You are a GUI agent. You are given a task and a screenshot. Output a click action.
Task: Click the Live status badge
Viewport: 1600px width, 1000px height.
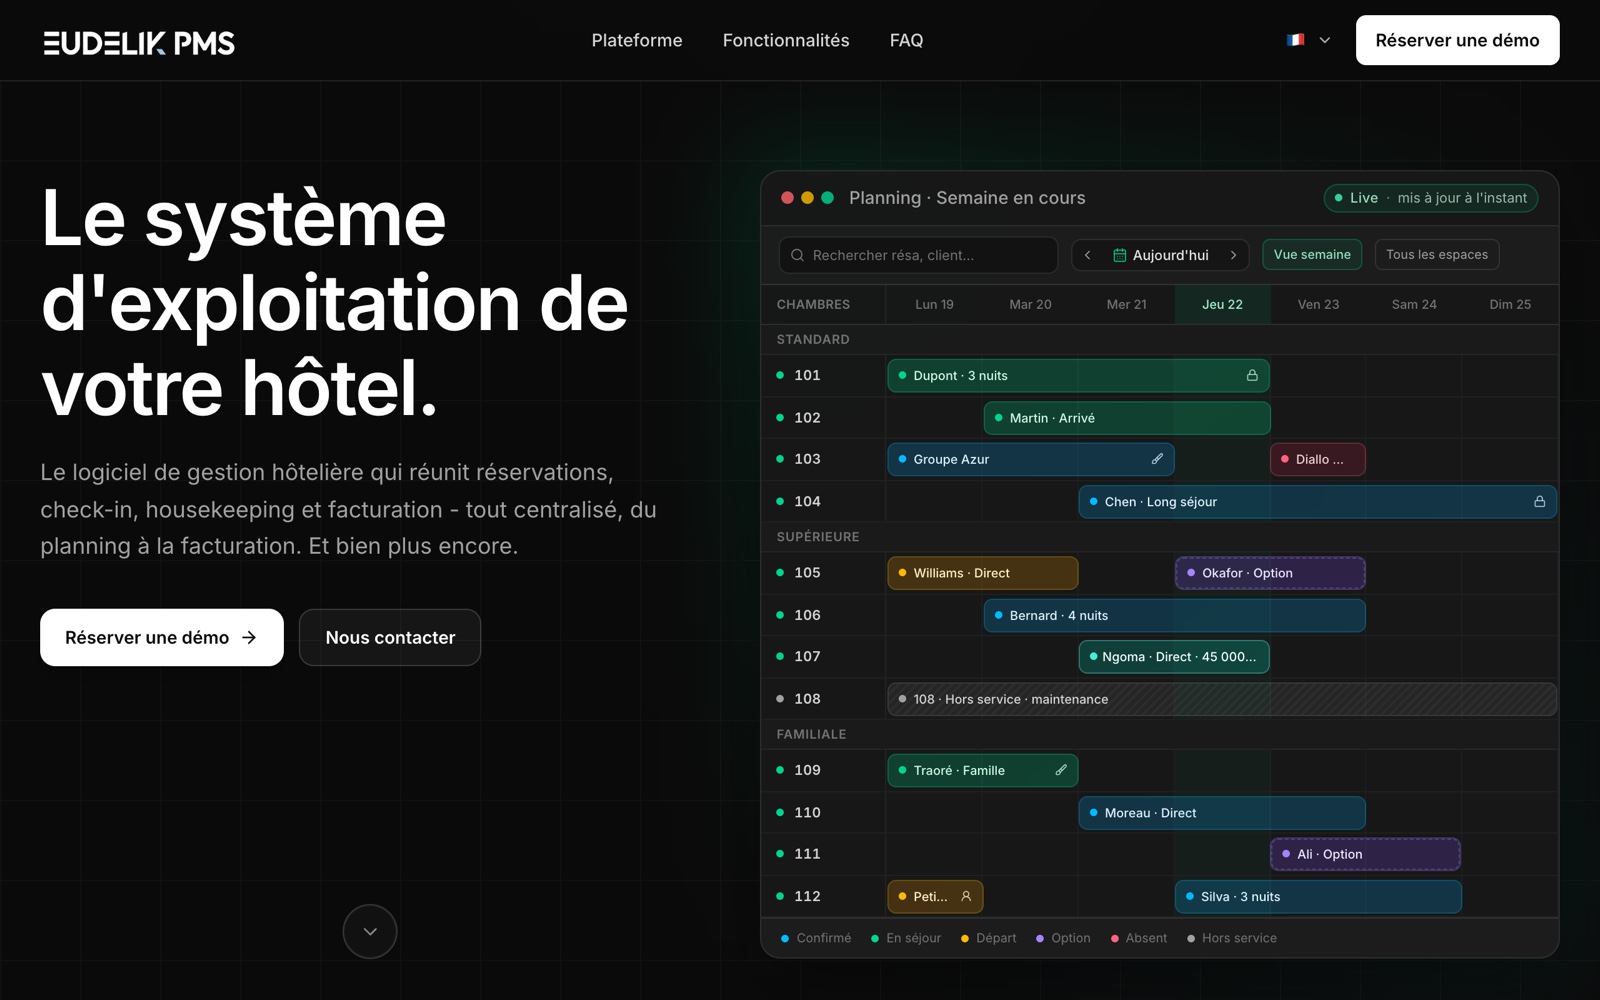(x=1431, y=198)
